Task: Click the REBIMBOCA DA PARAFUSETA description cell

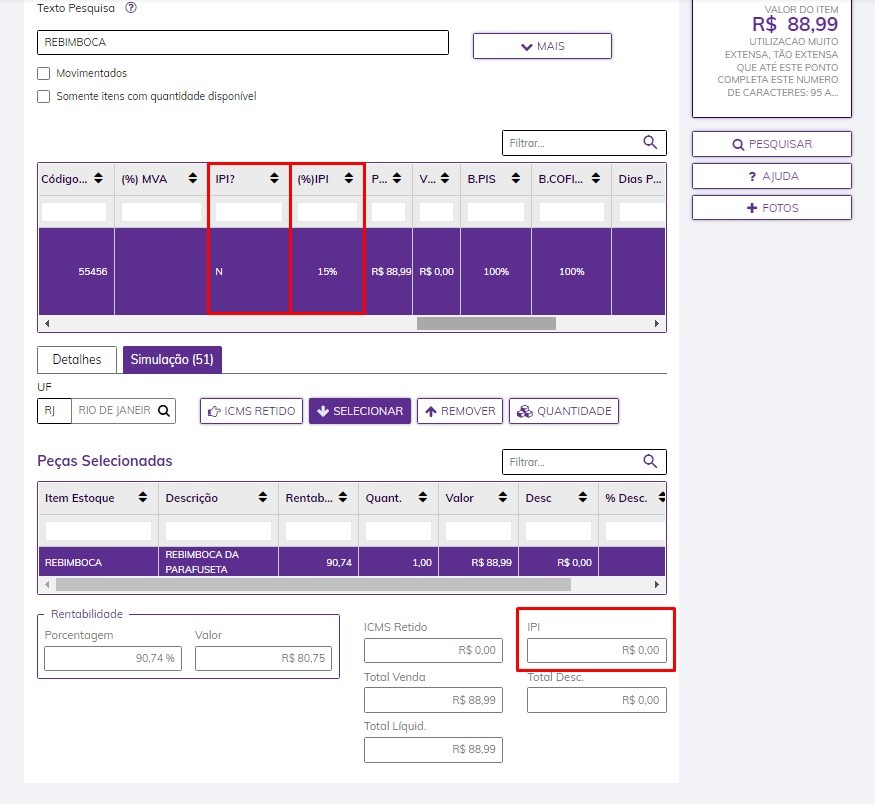Action: click(x=218, y=562)
